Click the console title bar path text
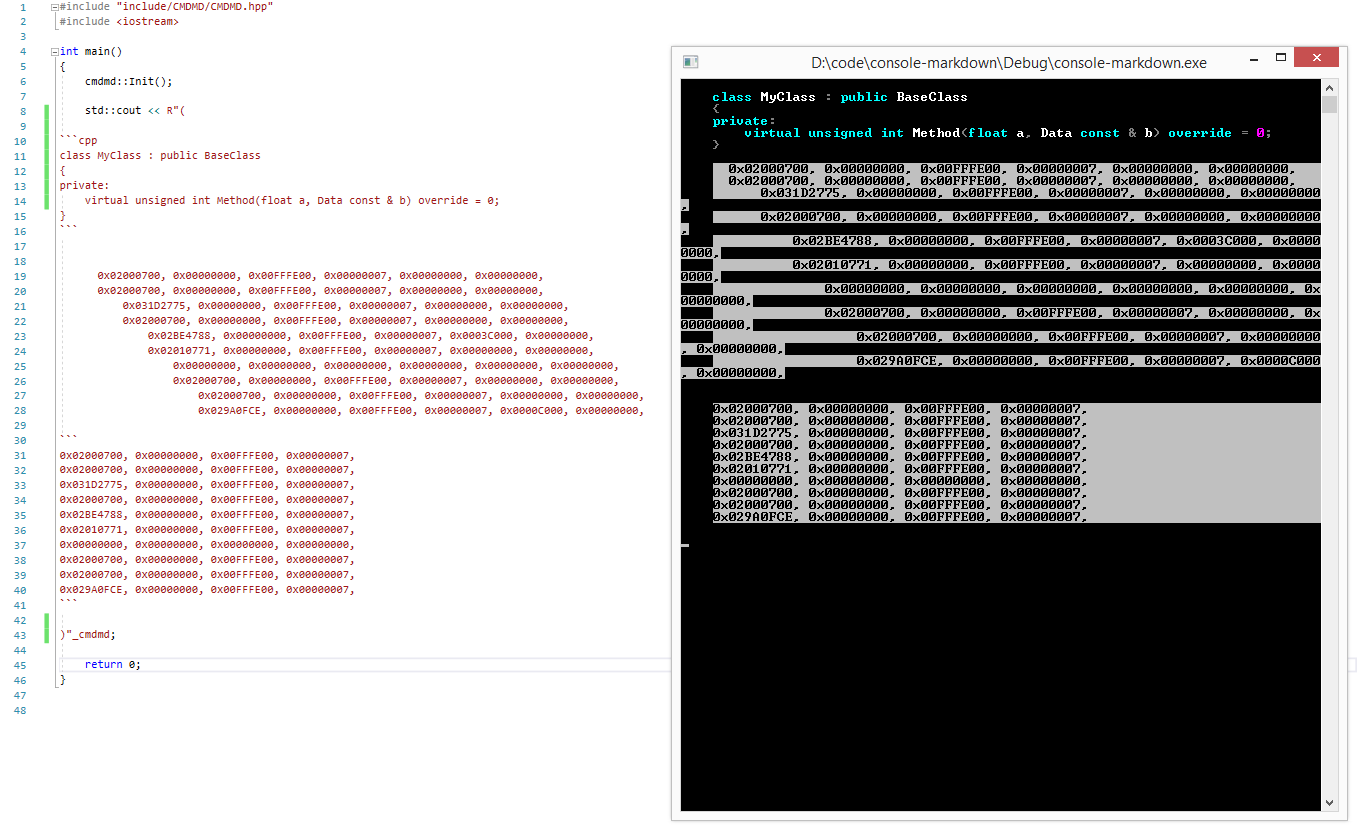 (x=1009, y=62)
